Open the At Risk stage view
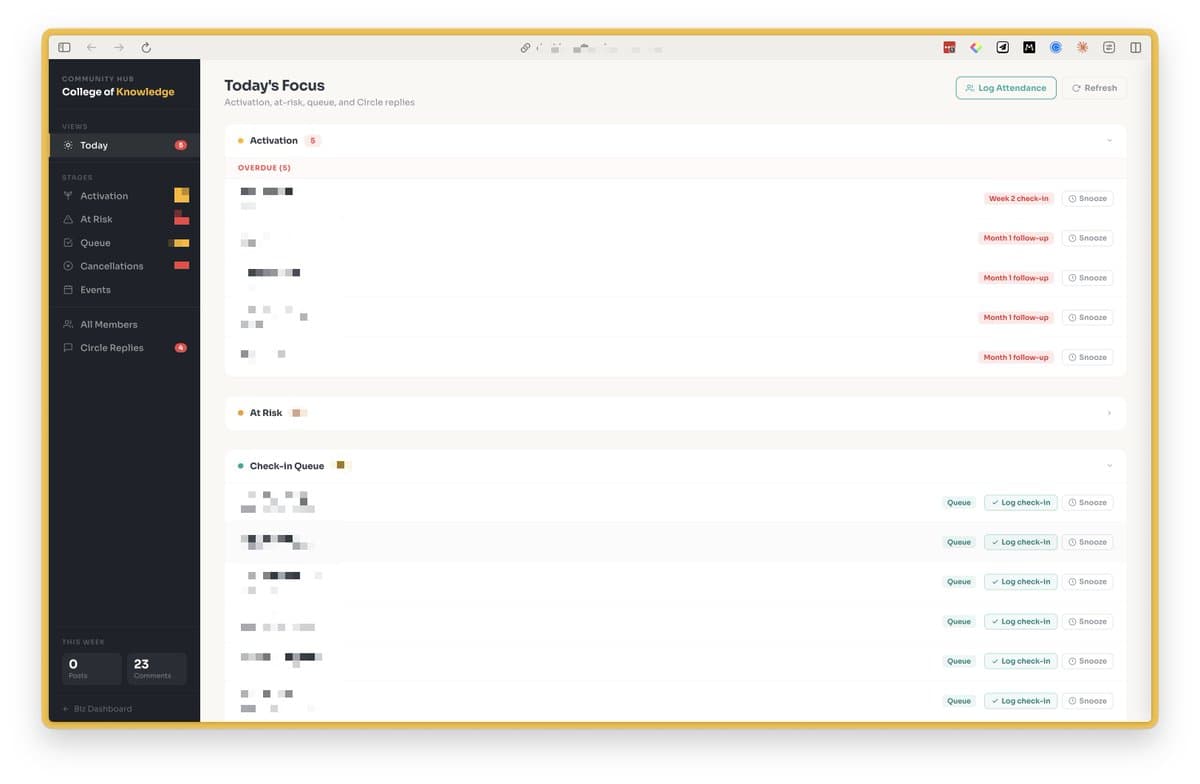The image size is (1200, 784). [97, 218]
